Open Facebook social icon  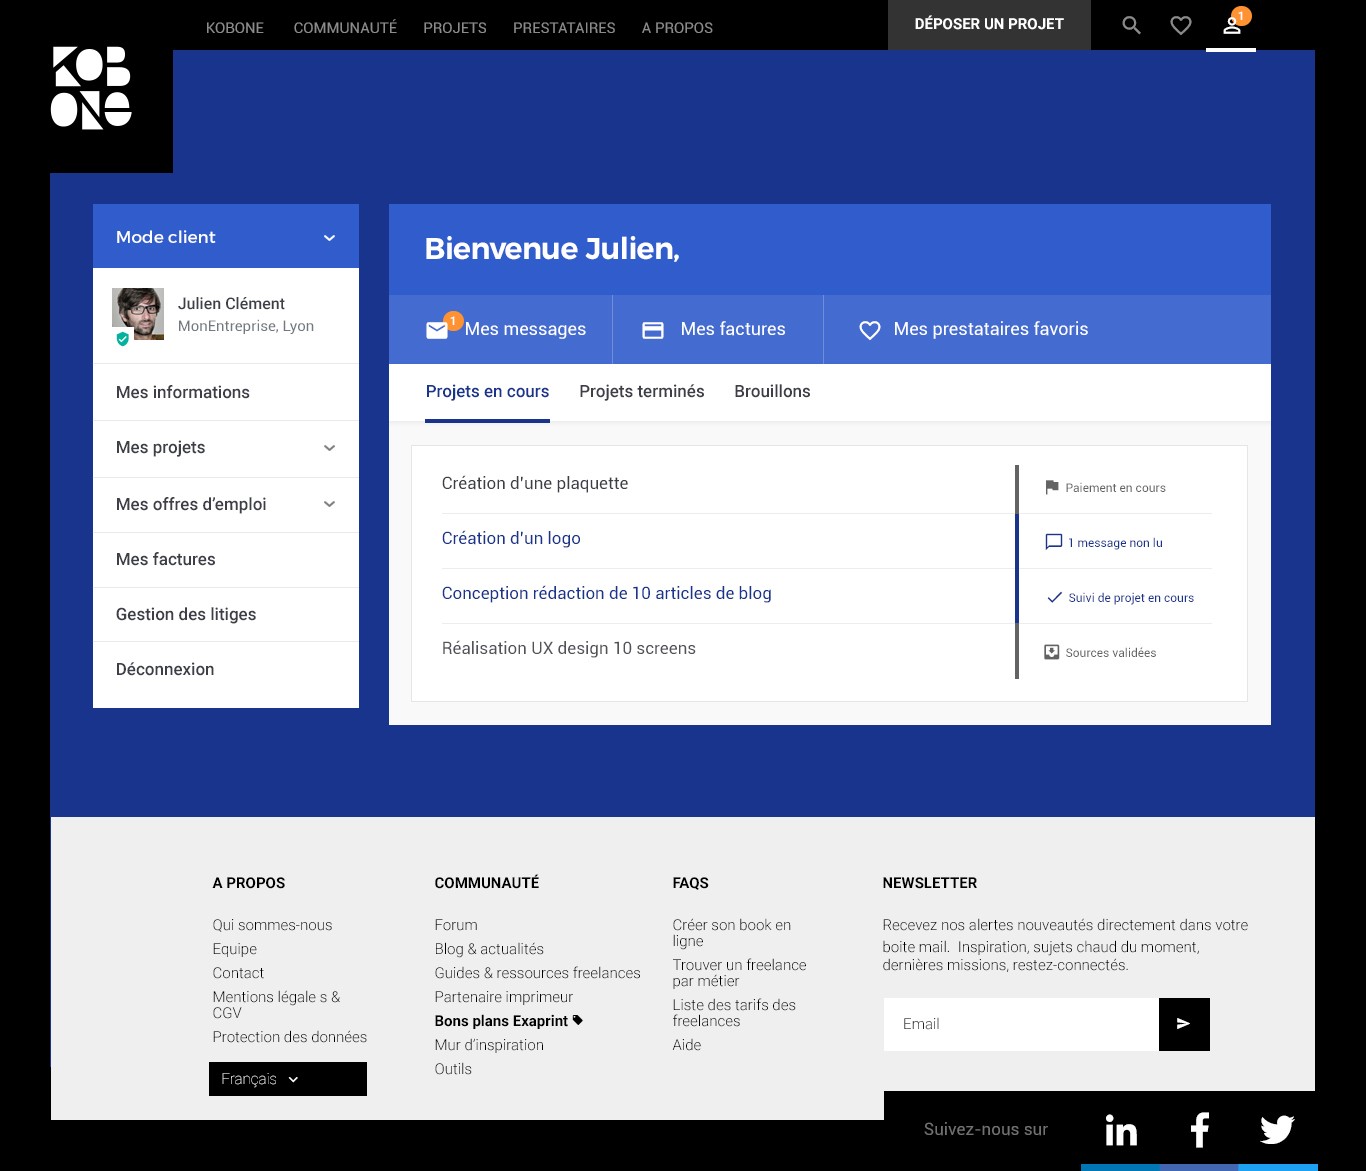pyautogui.click(x=1200, y=1130)
